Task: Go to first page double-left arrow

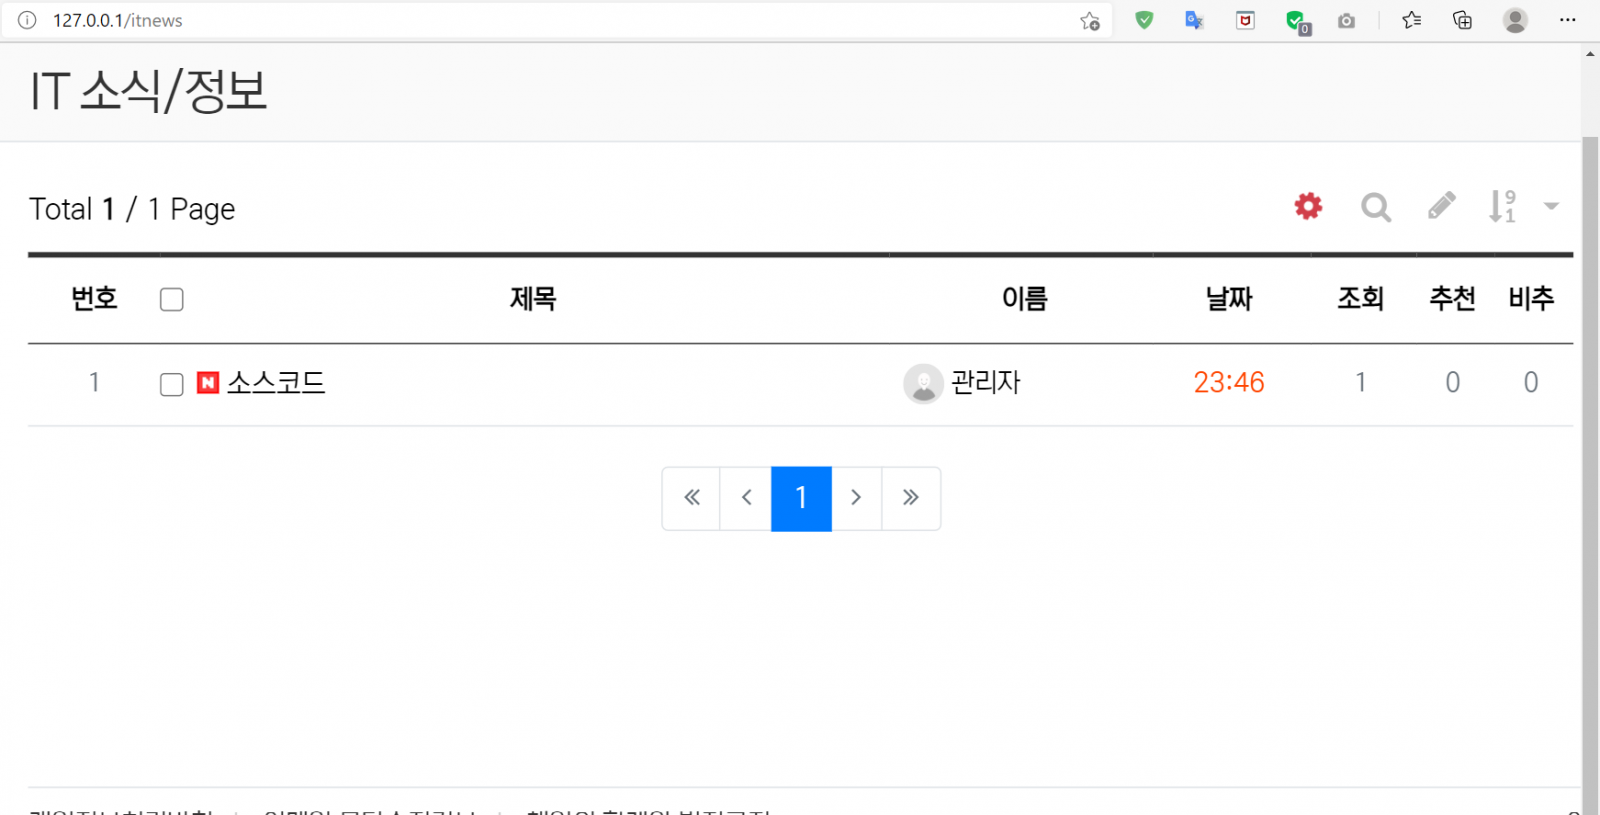Action: pos(692,498)
